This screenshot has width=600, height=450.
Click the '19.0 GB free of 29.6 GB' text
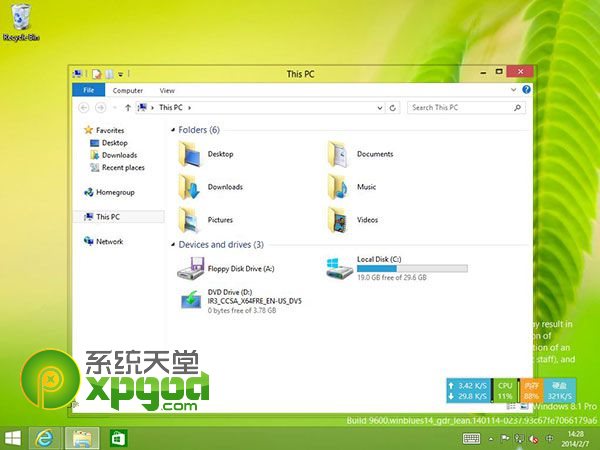pos(392,277)
